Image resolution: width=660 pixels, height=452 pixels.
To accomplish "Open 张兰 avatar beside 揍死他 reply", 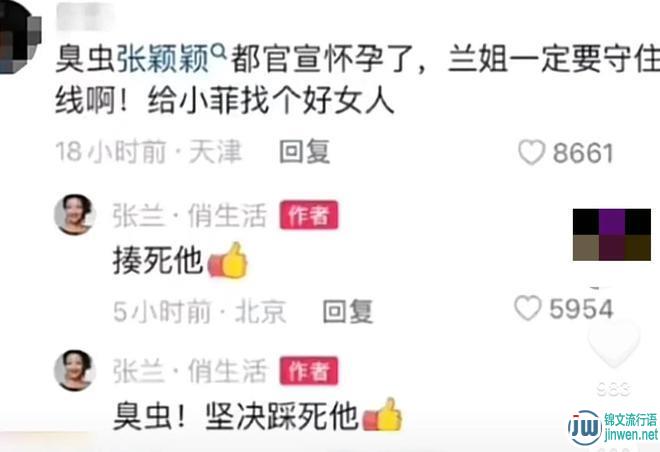I will [x=75, y=214].
